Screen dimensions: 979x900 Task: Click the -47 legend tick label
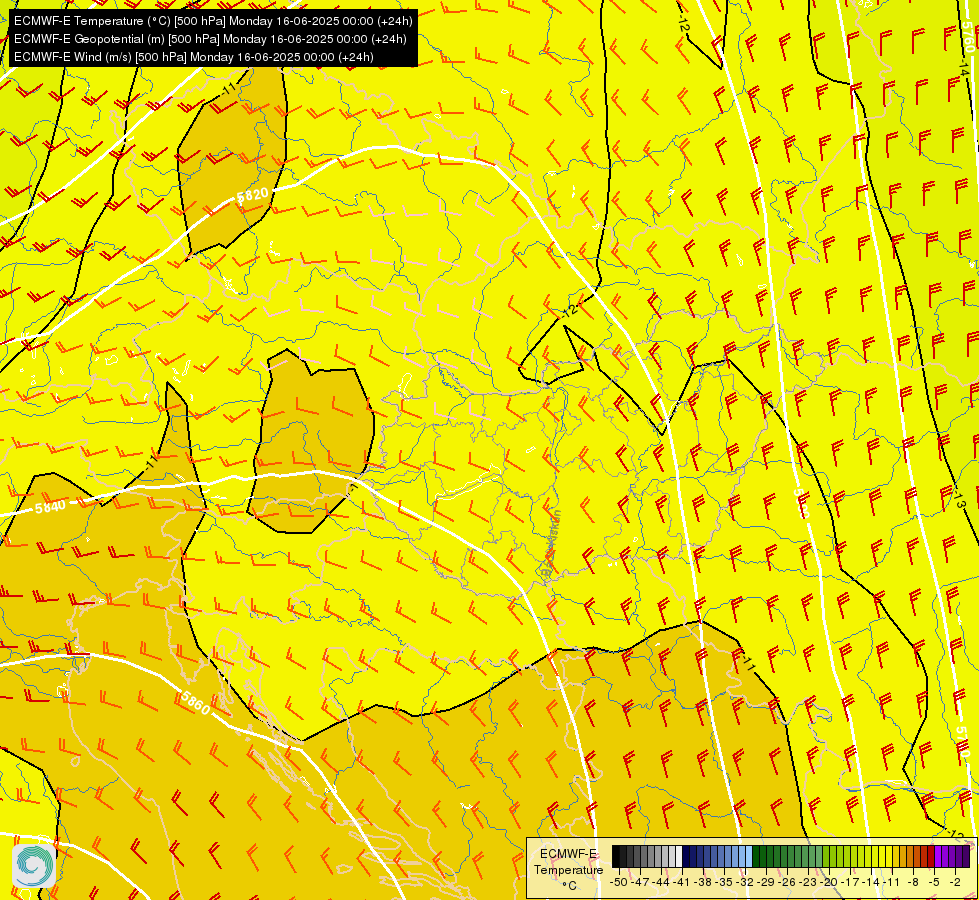coord(640,882)
